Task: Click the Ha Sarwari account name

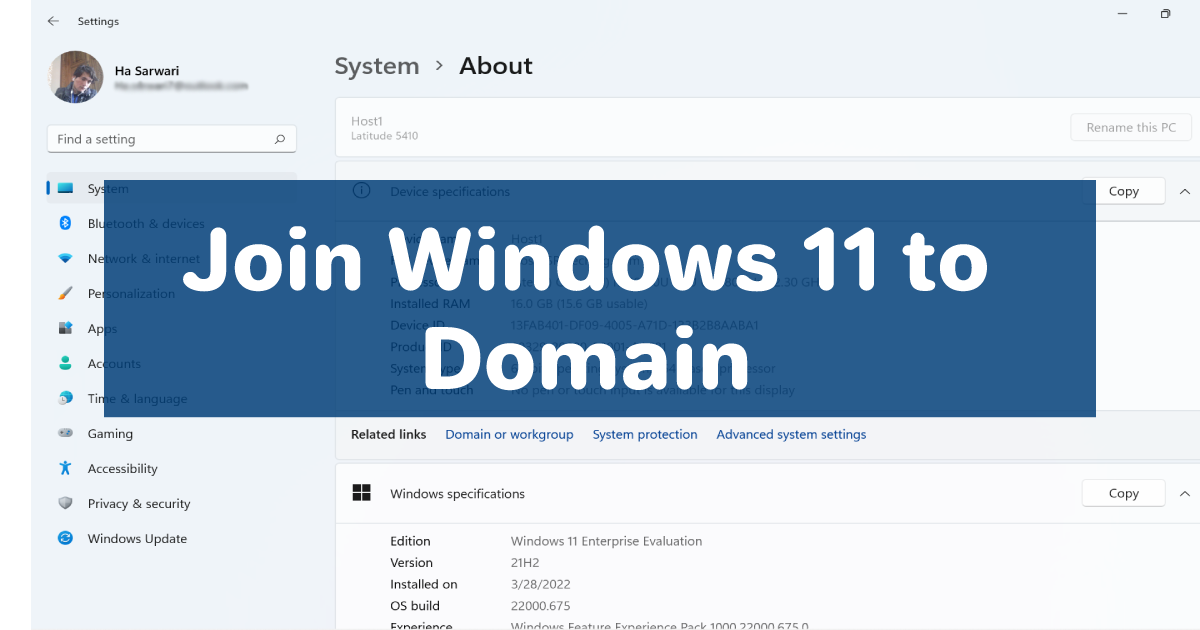Action: click(x=147, y=71)
